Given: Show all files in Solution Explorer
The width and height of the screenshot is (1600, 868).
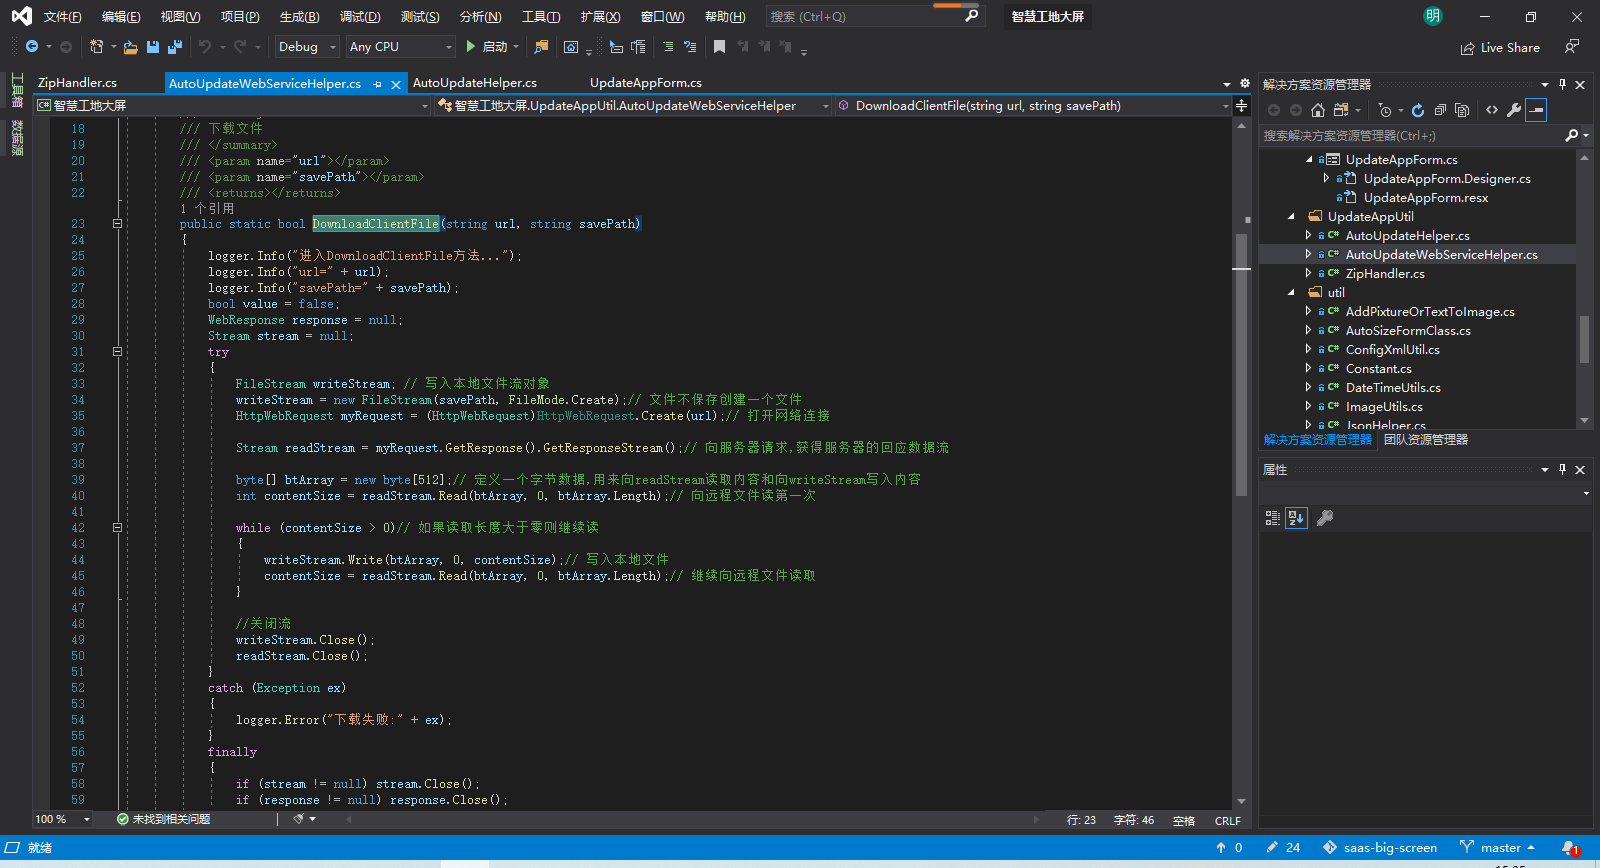Looking at the screenshot, I should coord(1462,110).
